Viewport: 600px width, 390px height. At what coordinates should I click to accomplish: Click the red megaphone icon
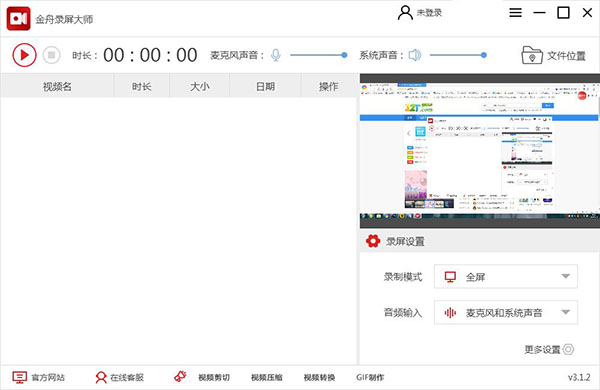[x=180, y=377]
